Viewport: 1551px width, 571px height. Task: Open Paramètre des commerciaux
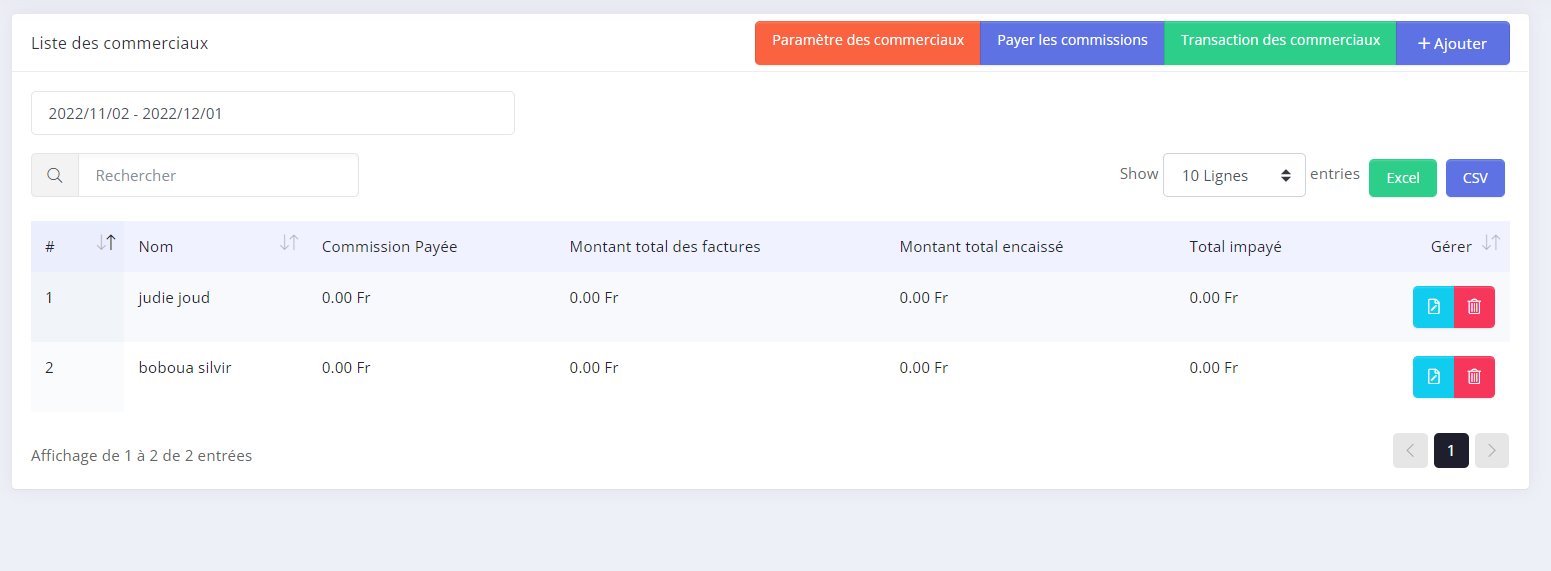pos(867,42)
